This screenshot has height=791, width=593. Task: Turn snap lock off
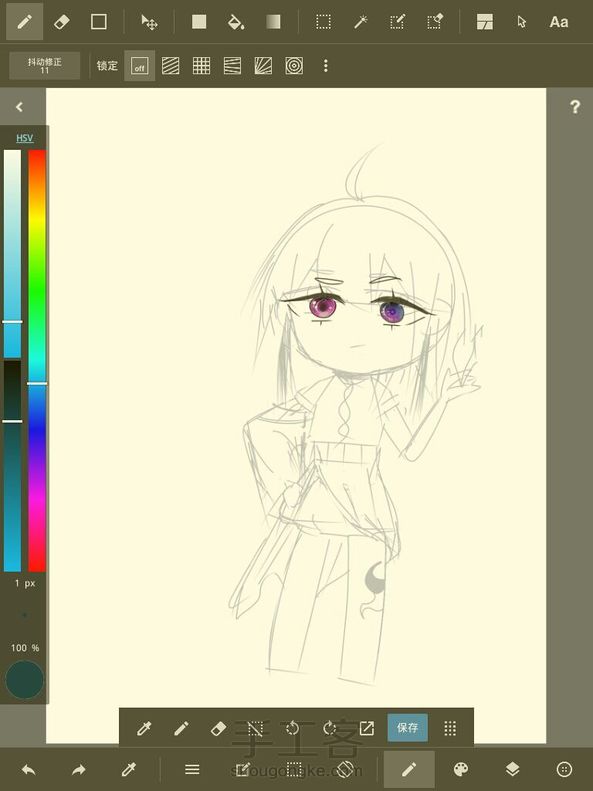tap(139, 66)
